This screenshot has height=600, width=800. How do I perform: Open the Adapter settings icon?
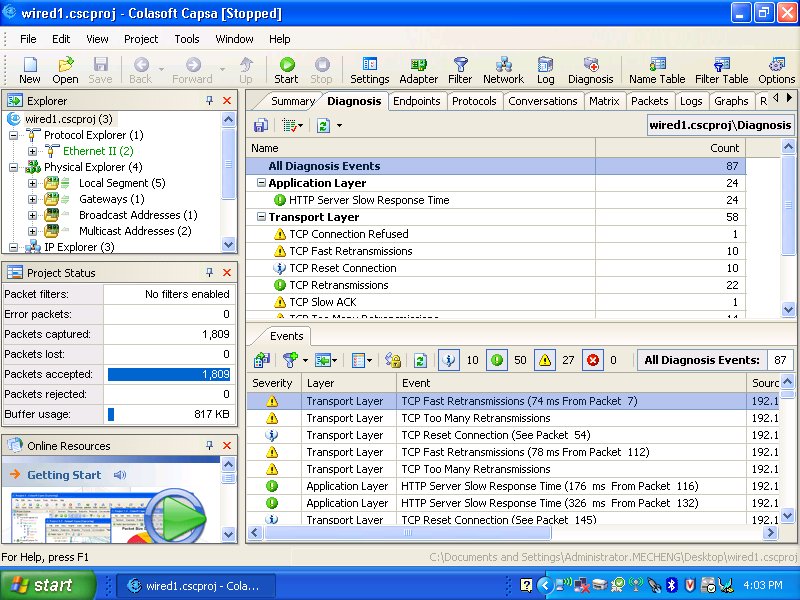pos(418,69)
